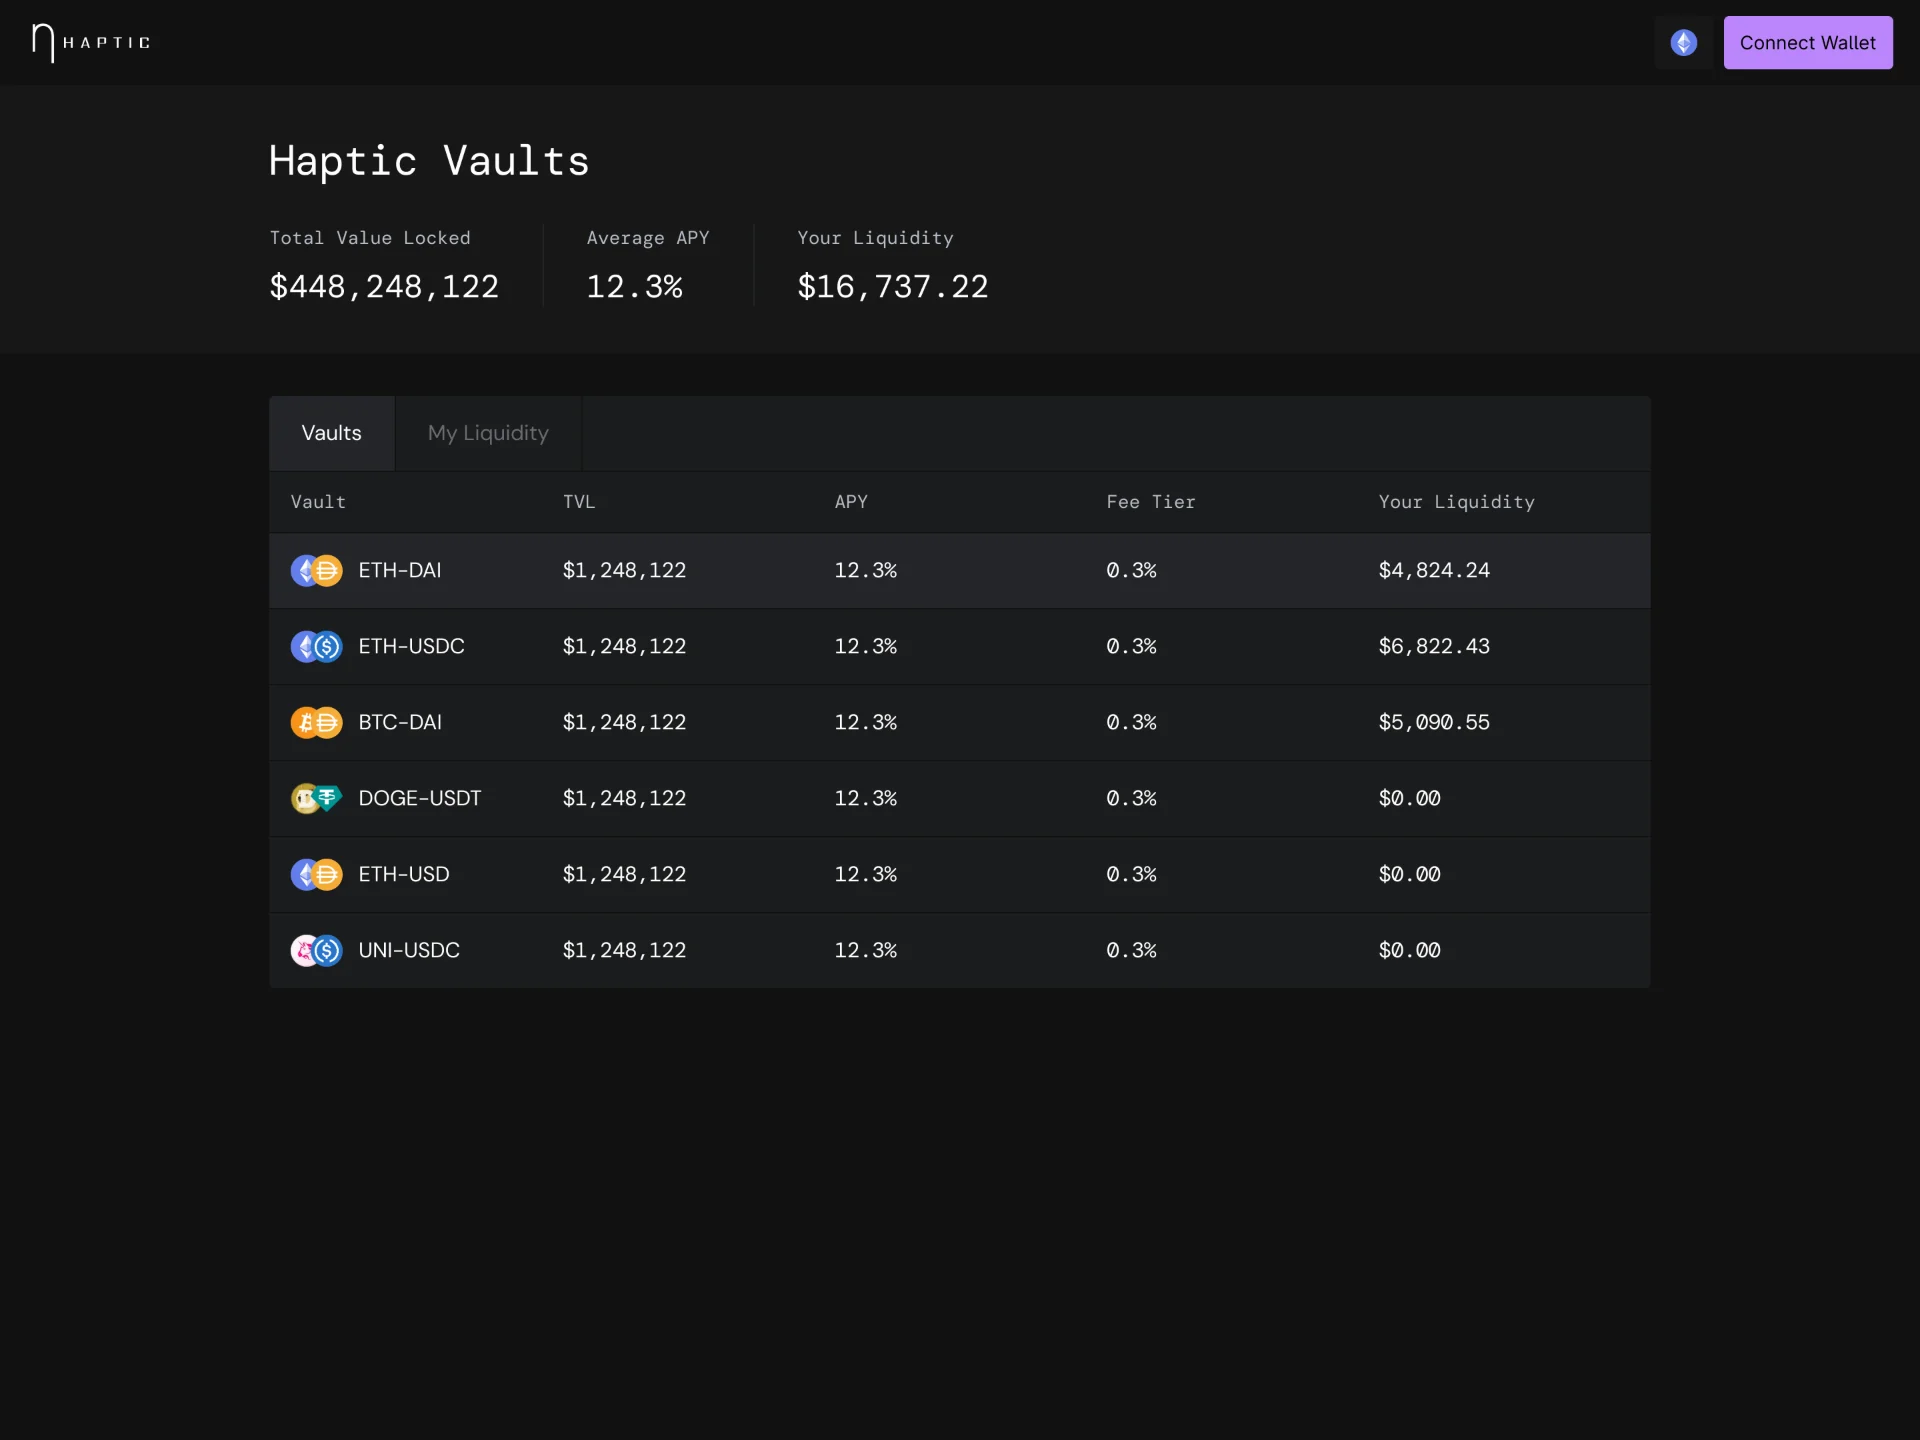Image resolution: width=1920 pixels, height=1440 pixels.
Task: Open the Ethereum network selector icon
Action: pyautogui.click(x=1684, y=43)
